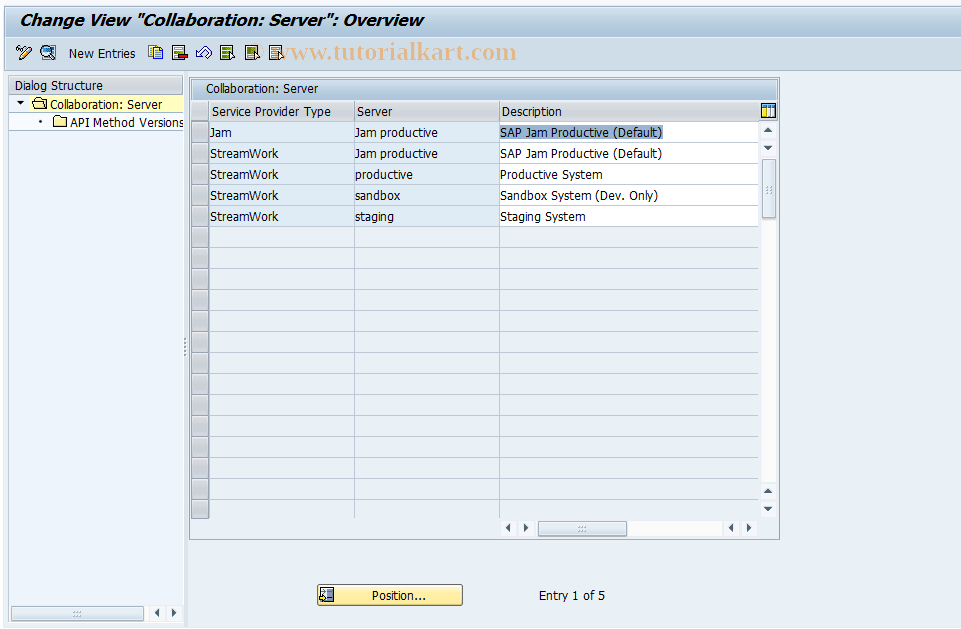Select row marker for StreamWork productive row
The width and height of the screenshot is (961, 629).
coord(200,174)
